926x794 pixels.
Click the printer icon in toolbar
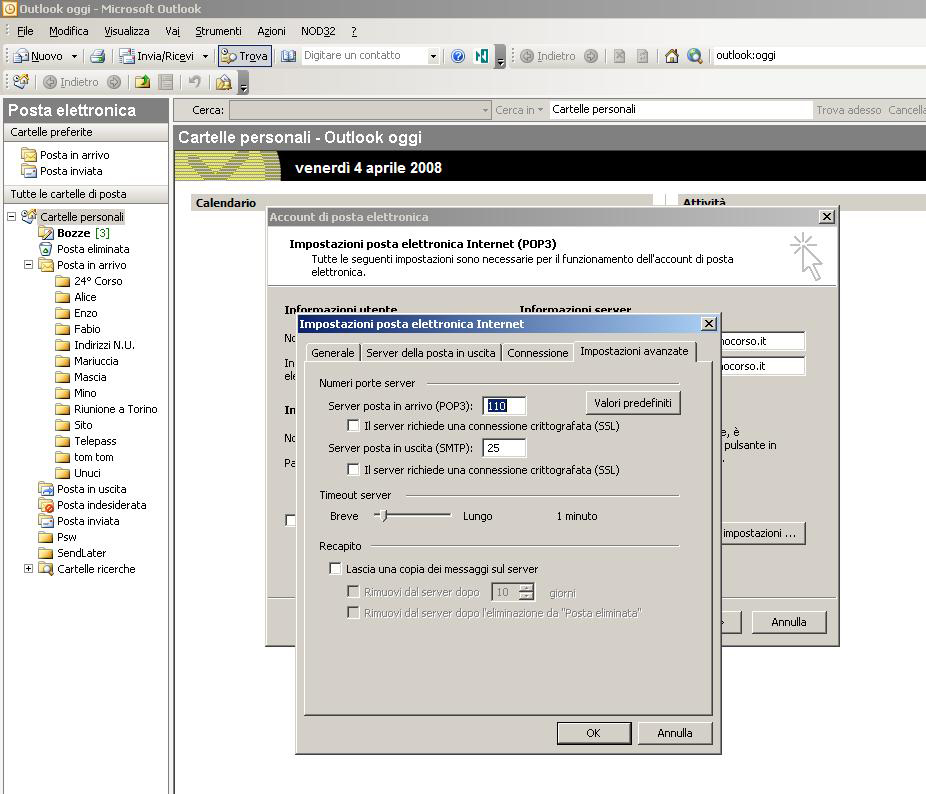(97, 56)
